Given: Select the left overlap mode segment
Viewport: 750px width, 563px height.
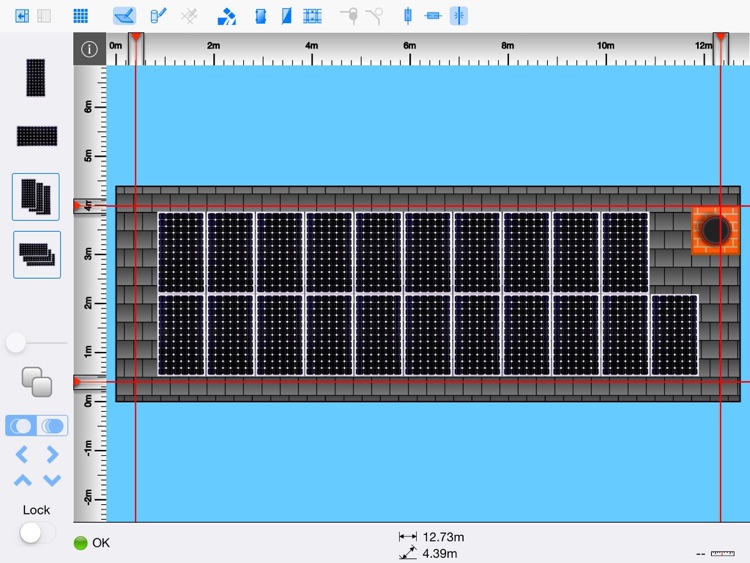Looking at the screenshot, I should click(21, 426).
